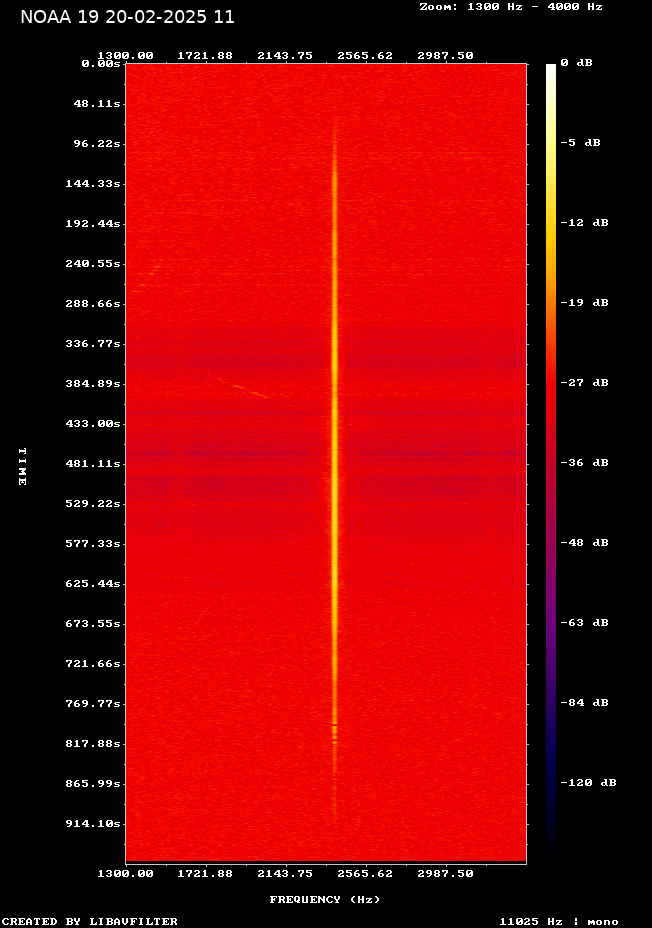Screen dimensions: 652x928
Task: Click the '721.66s' time label
Action: pos(93,663)
